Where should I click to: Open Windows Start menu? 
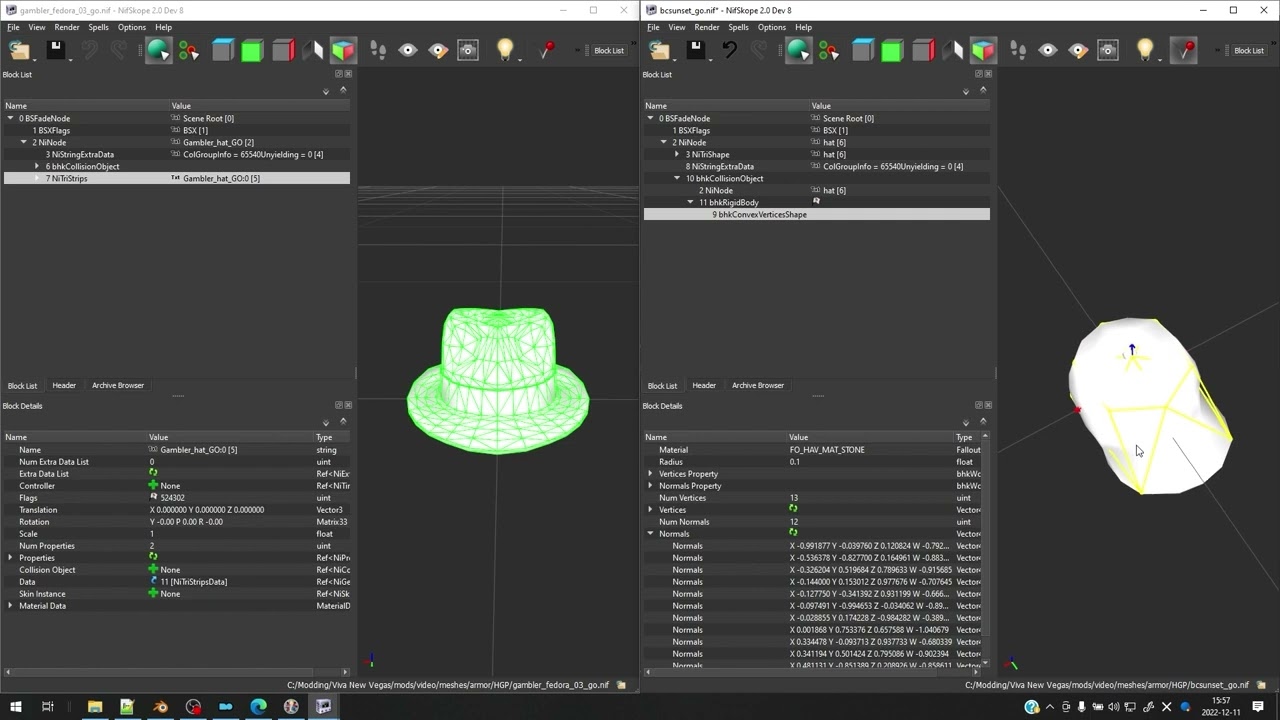pyautogui.click(x=15, y=707)
